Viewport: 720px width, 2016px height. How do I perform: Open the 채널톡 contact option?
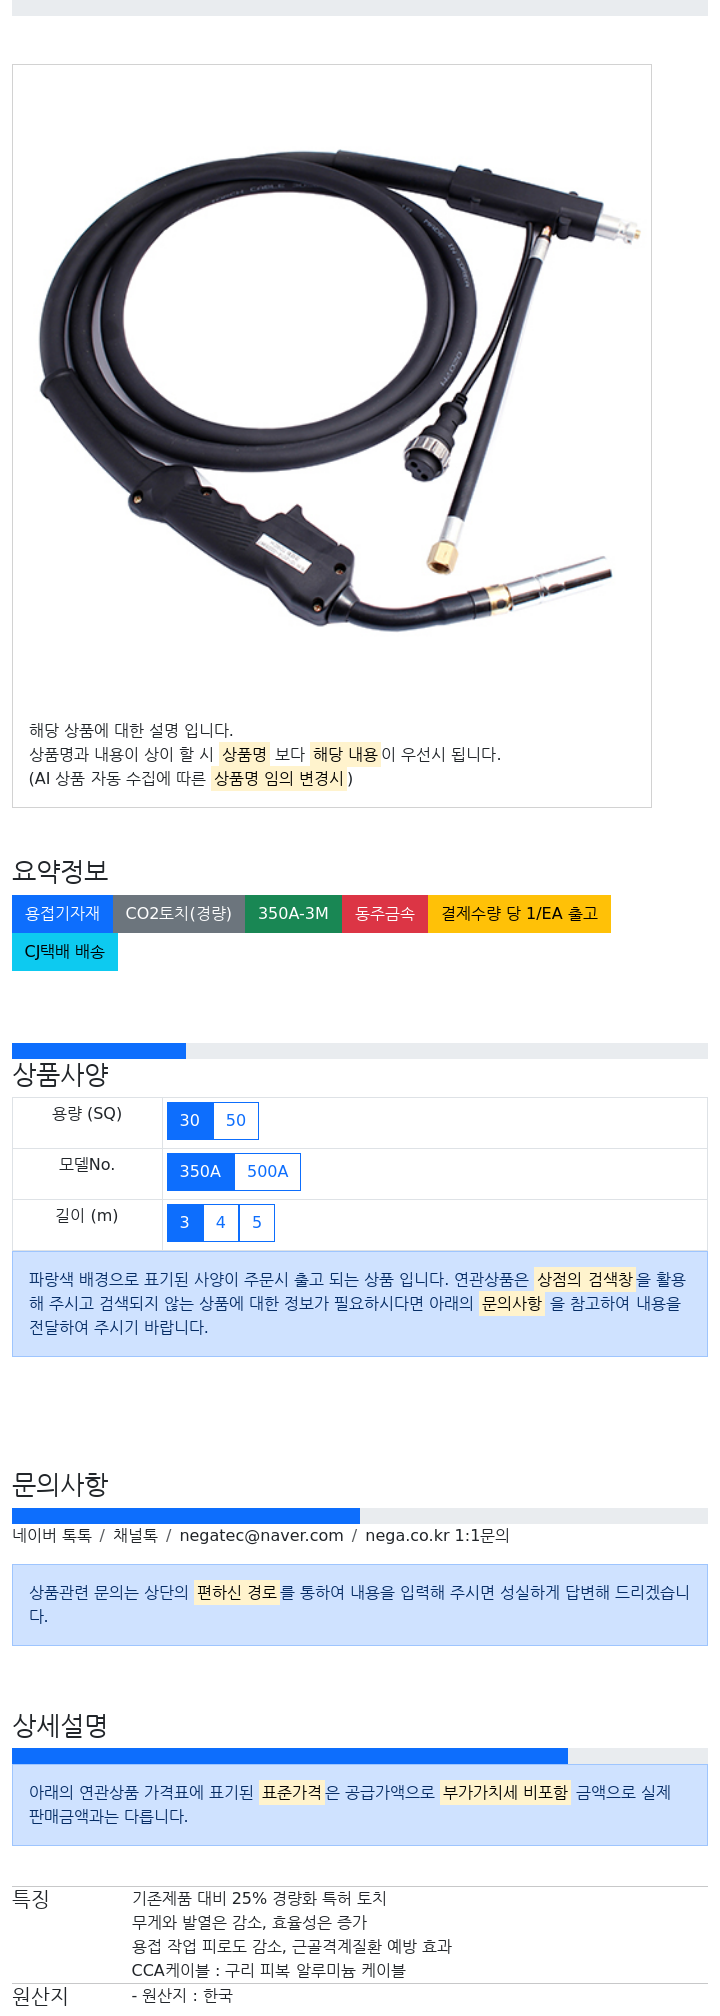[135, 1536]
